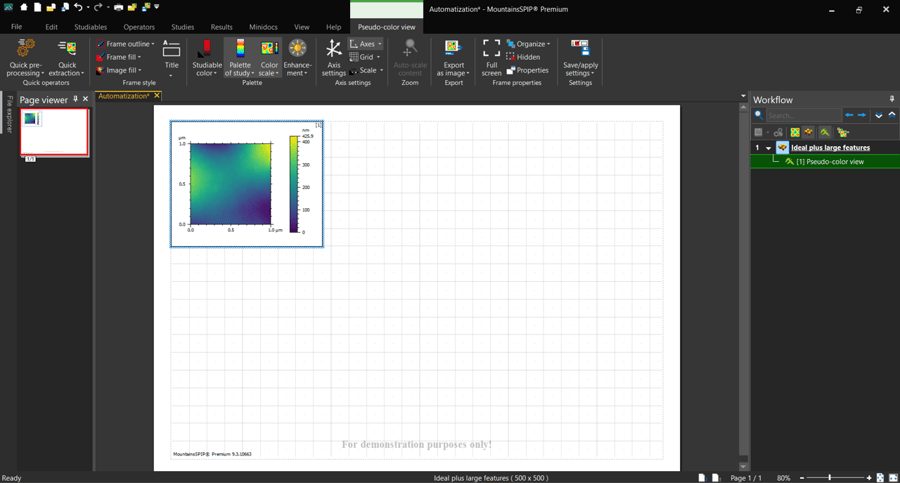Close the Page viewer panel
900x483 pixels.
[x=86, y=99]
